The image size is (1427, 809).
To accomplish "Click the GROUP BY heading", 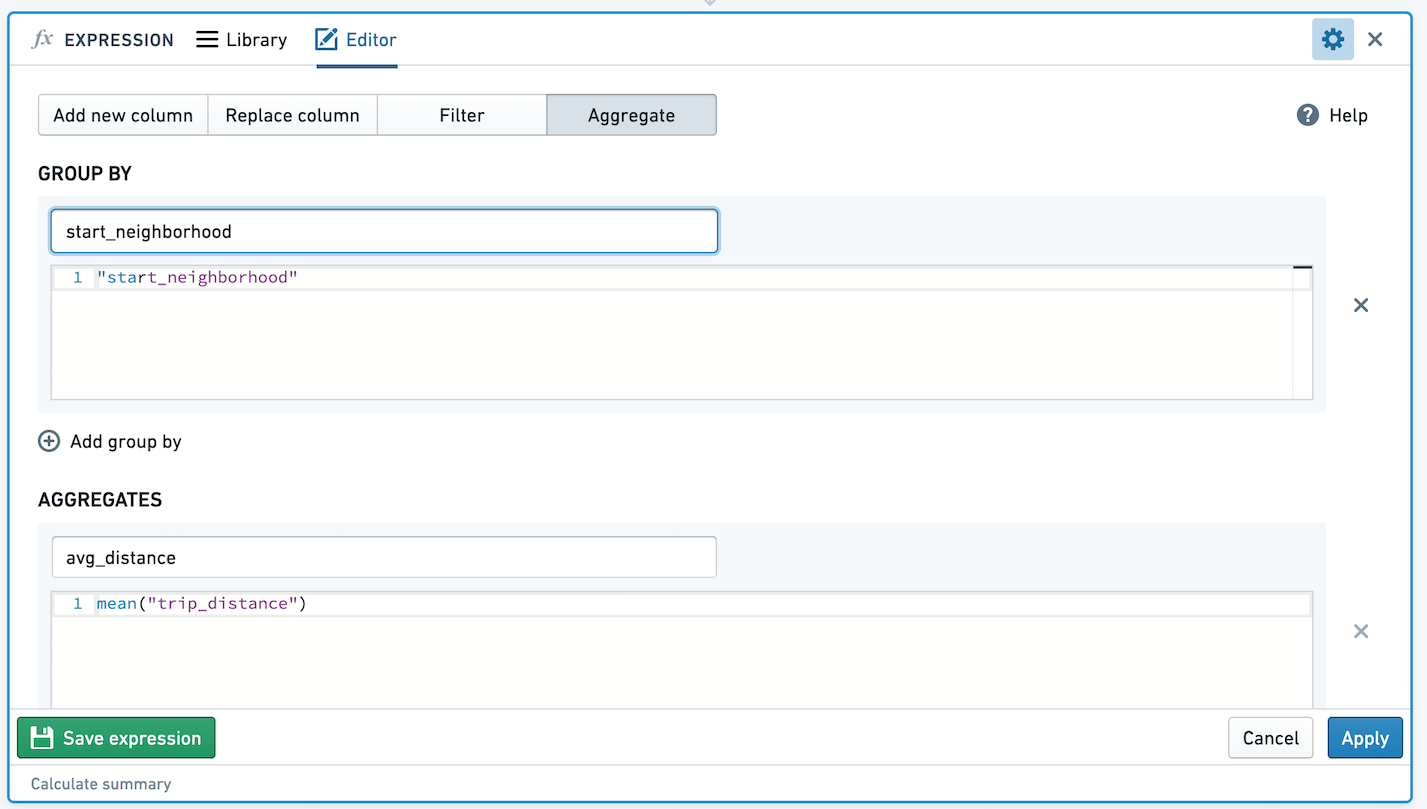I will tap(85, 173).
